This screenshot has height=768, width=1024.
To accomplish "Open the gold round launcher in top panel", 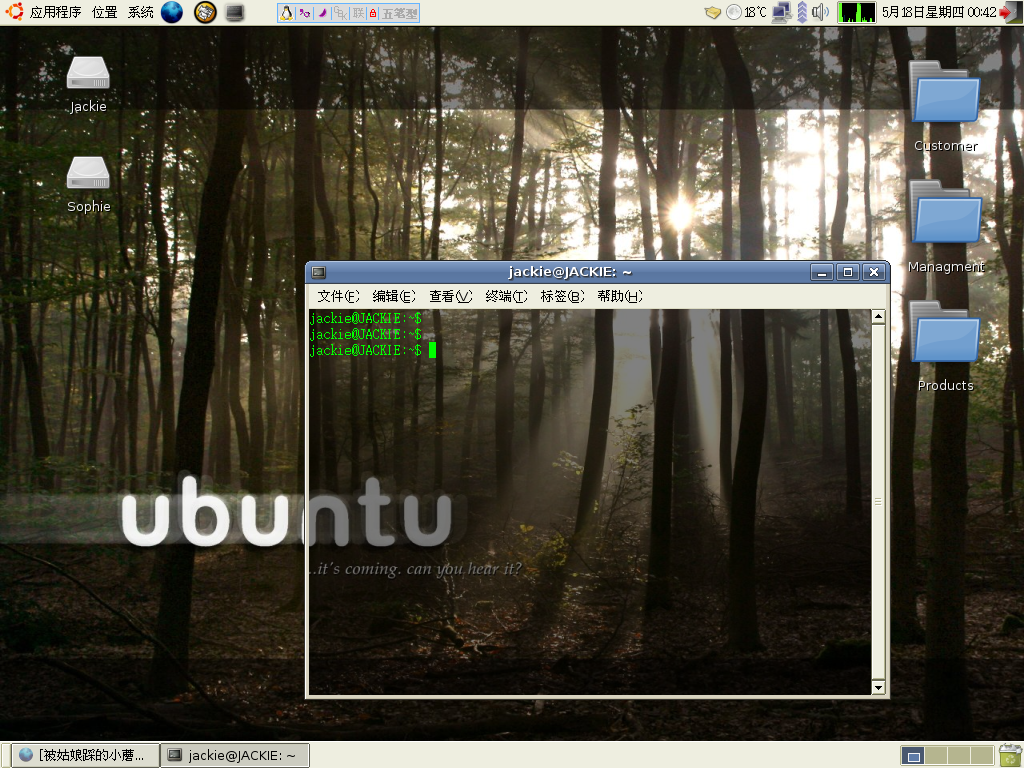I will [x=205, y=12].
